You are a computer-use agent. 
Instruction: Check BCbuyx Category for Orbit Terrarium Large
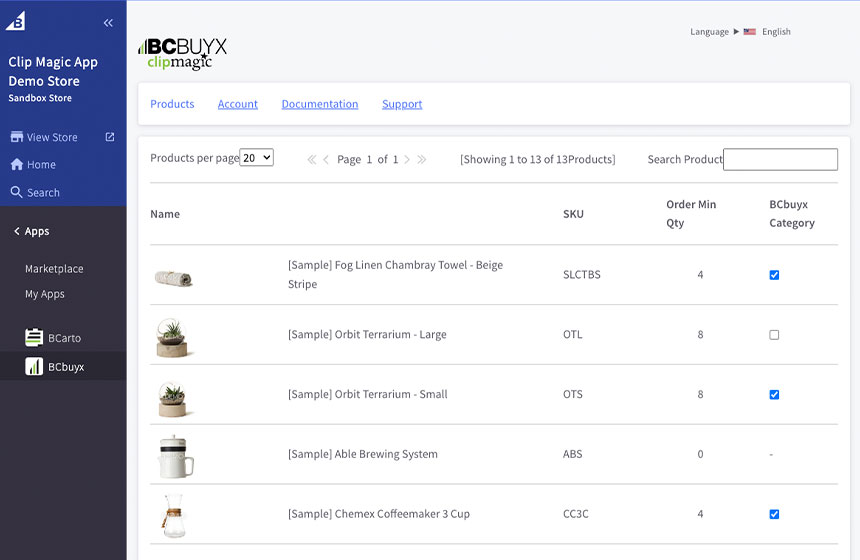pos(774,335)
